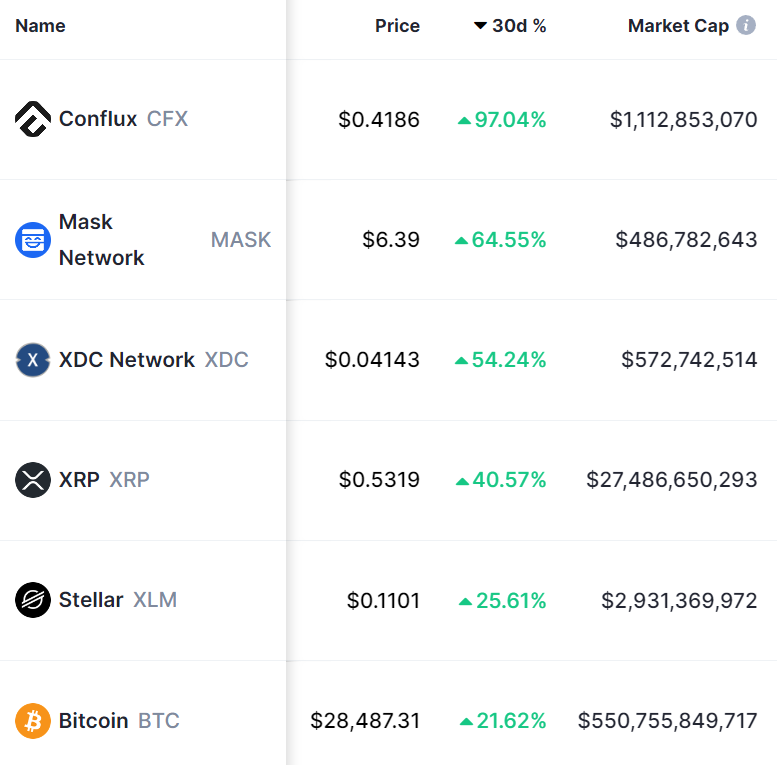The height and width of the screenshot is (765, 777).
Task: Click the 30d % sort arrow
Action: (480, 26)
